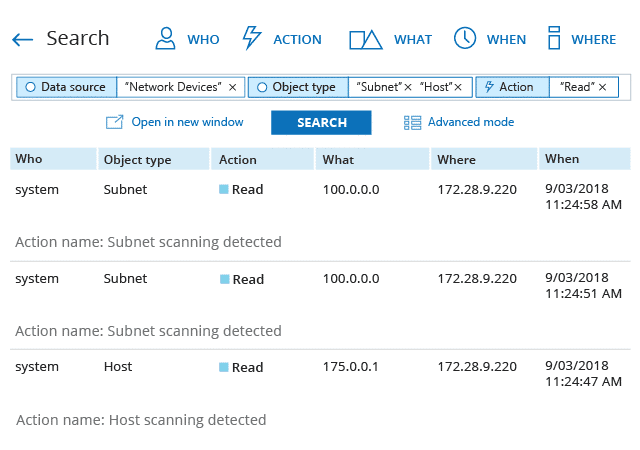Open the WHAT filter
Screen dimensions: 640x450
click(x=413, y=40)
